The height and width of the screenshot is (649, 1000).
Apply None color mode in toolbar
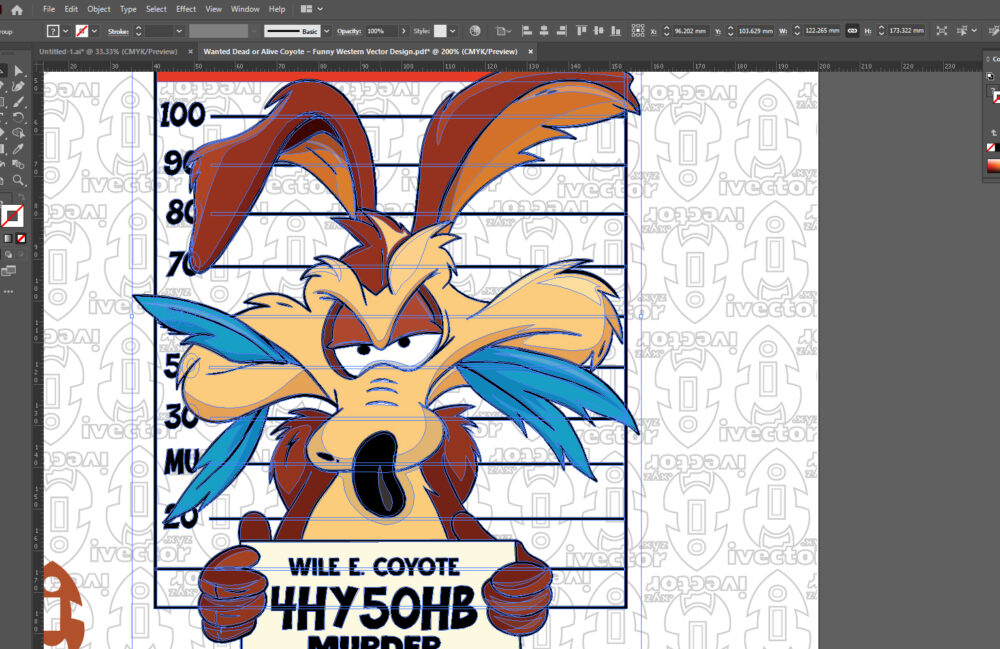[21, 238]
